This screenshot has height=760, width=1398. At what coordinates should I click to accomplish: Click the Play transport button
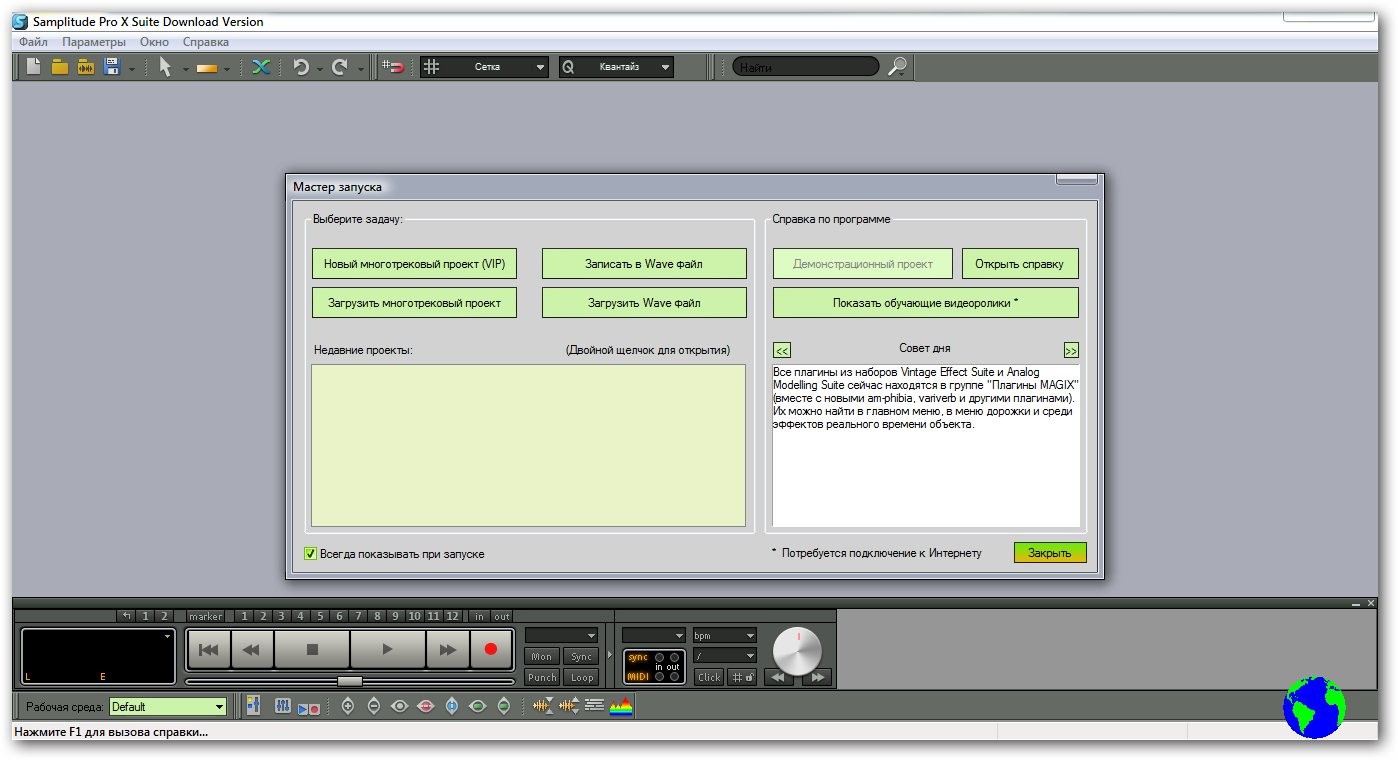(387, 649)
